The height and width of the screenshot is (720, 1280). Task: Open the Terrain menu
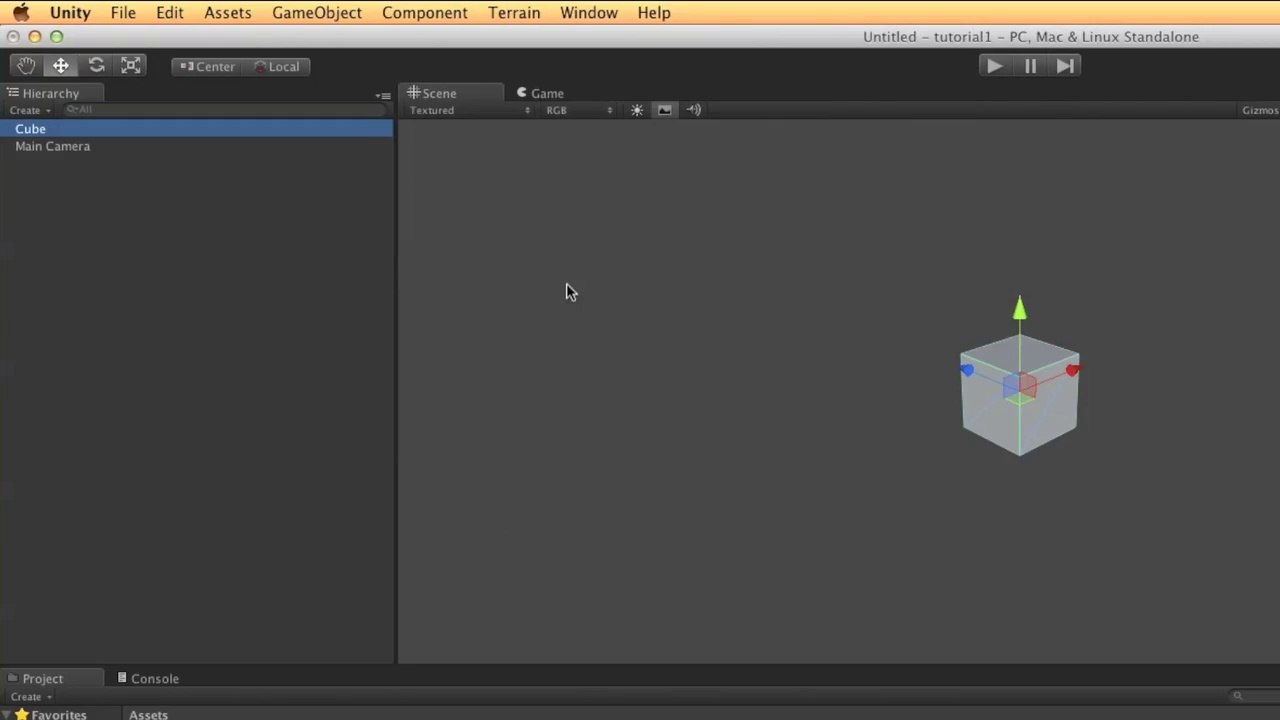click(x=514, y=13)
